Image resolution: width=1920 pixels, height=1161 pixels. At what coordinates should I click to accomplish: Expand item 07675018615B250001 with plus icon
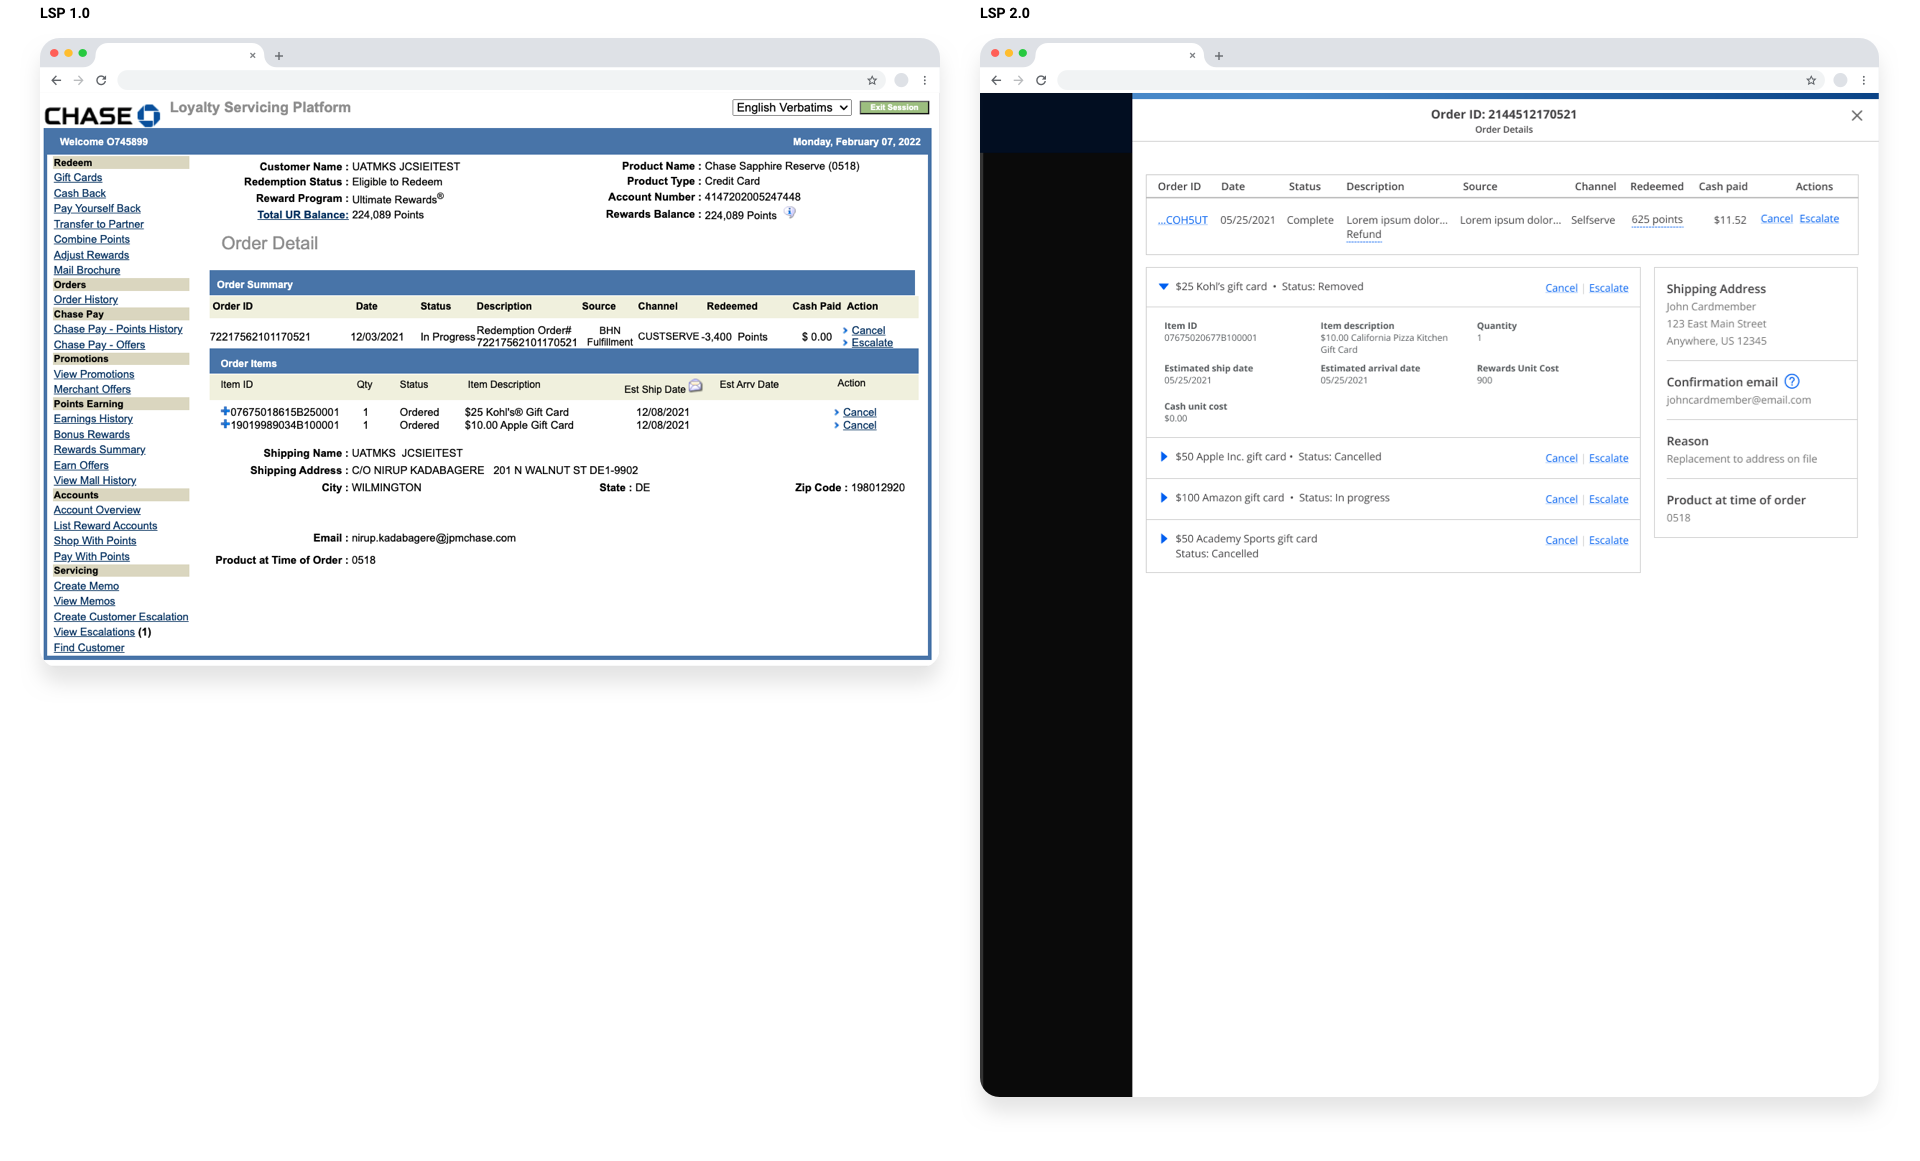pyautogui.click(x=225, y=411)
